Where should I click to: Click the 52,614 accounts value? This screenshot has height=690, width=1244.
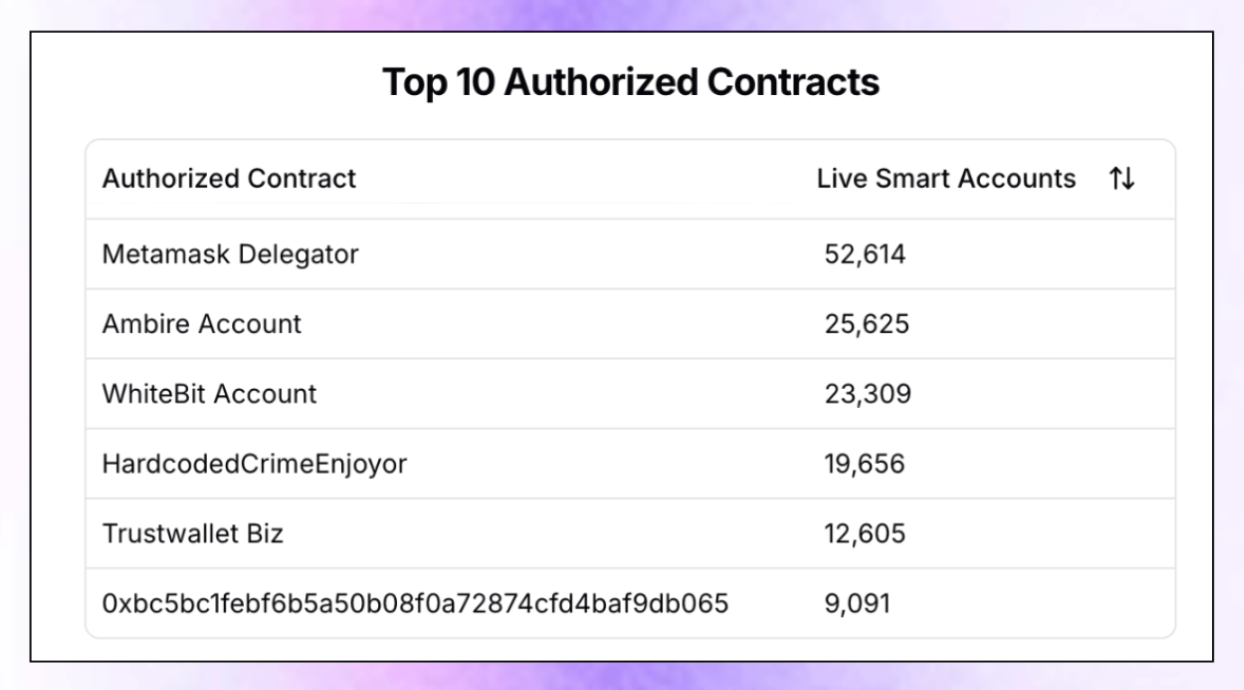coord(865,254)
